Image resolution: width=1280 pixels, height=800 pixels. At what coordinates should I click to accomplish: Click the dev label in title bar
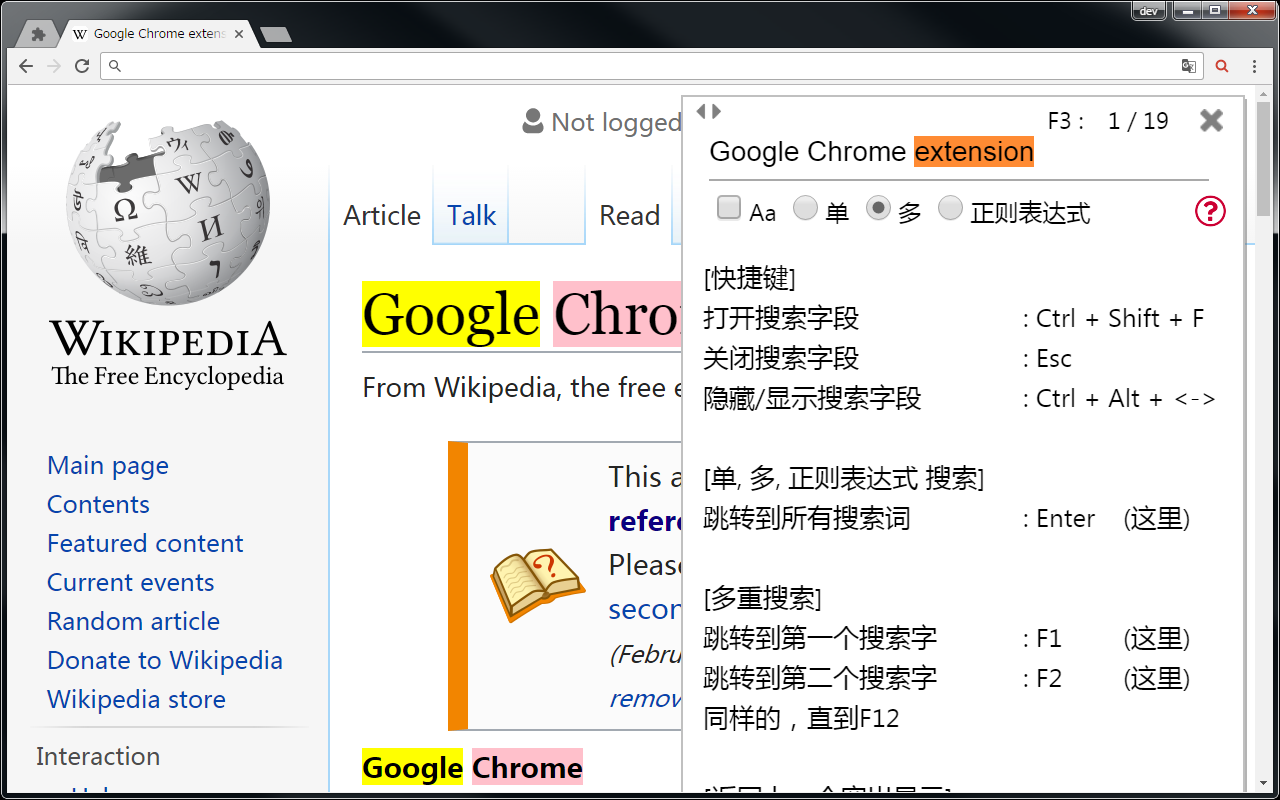[x=1148, y=11]
